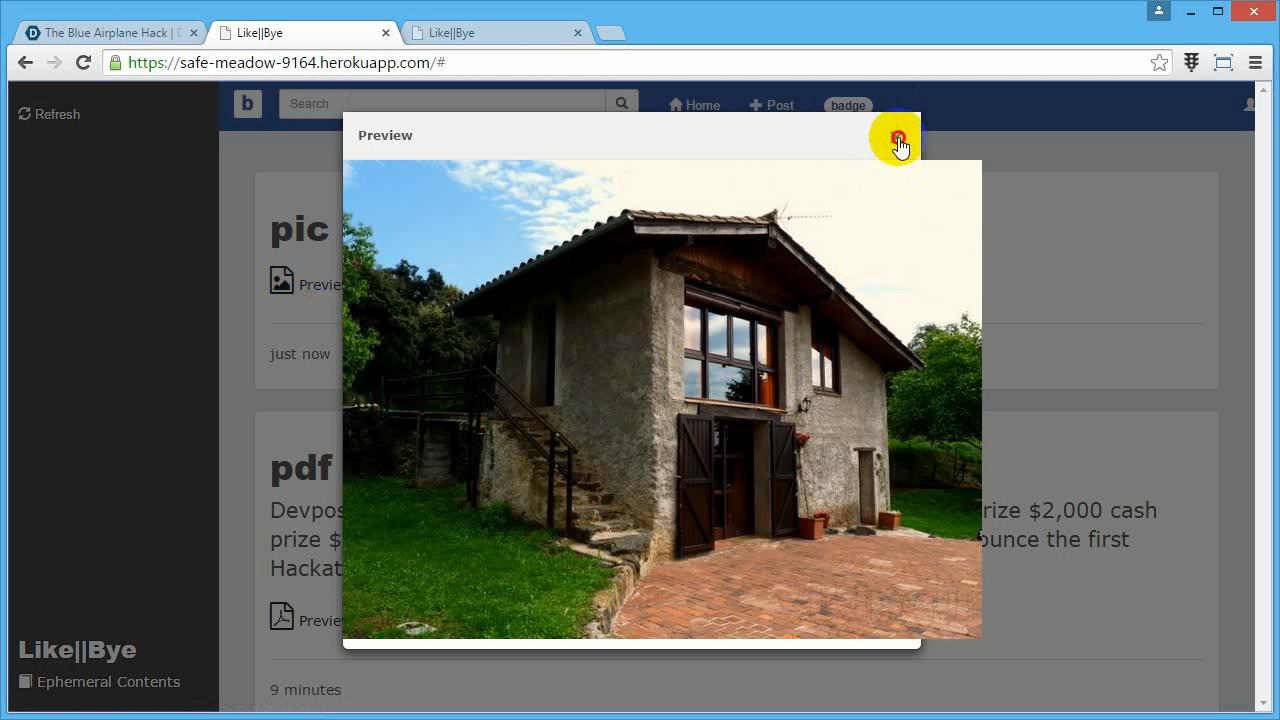Click the green padlock security icon

116,62
